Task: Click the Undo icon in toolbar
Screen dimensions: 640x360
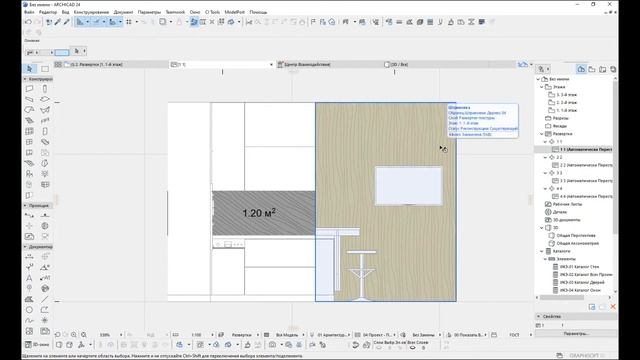Action: (x=28, y=22)
